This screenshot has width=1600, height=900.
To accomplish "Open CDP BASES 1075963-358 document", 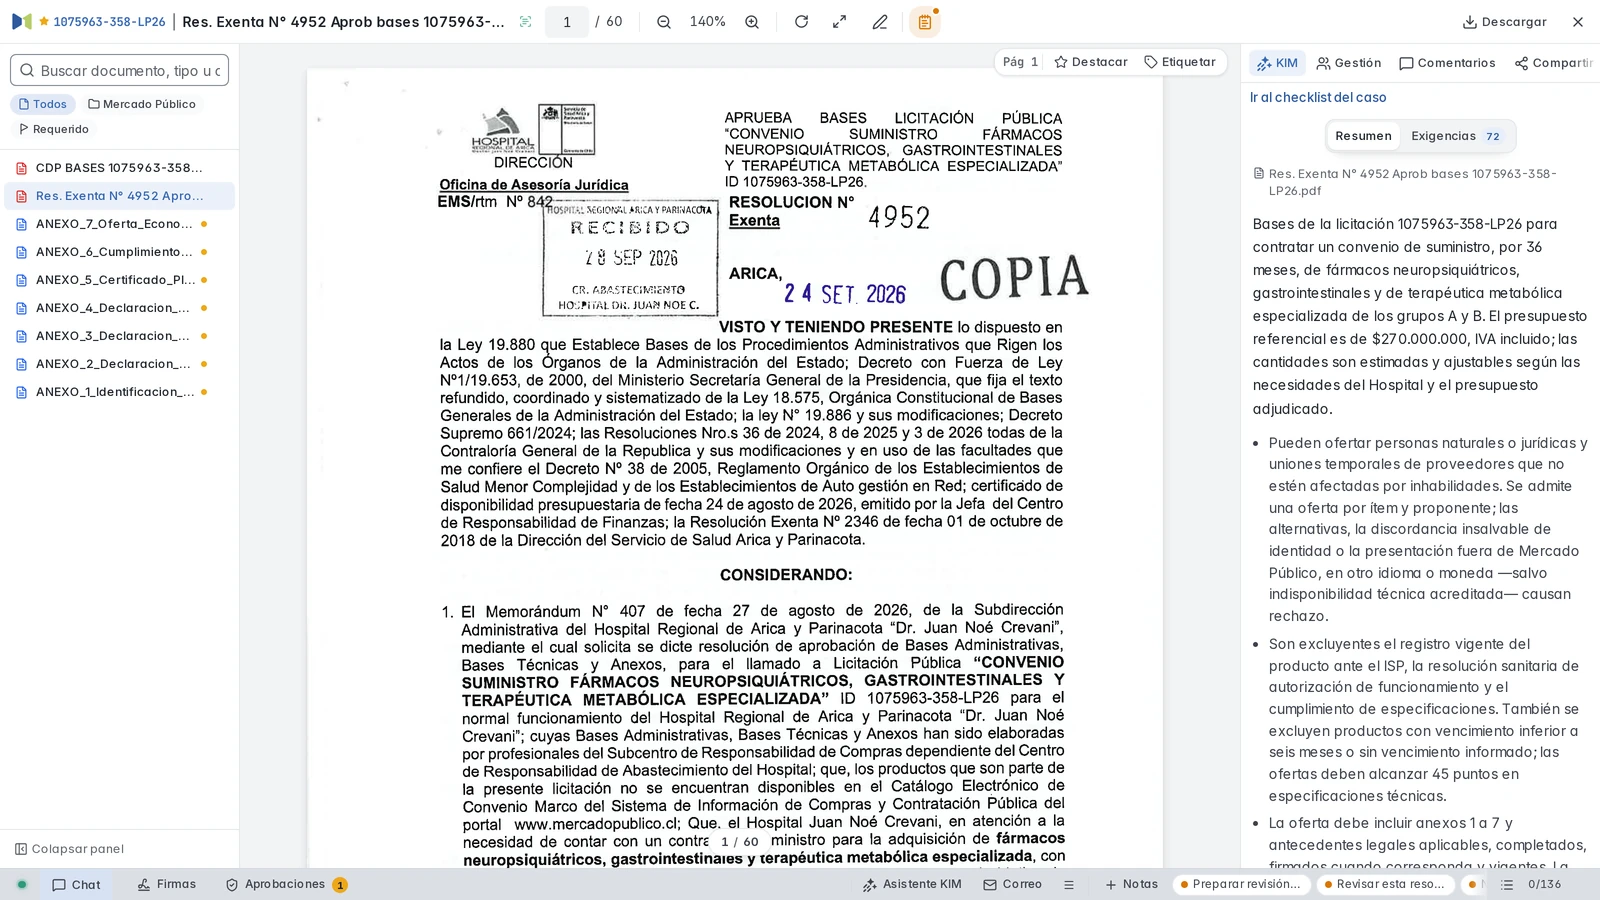I will point(120,168).
